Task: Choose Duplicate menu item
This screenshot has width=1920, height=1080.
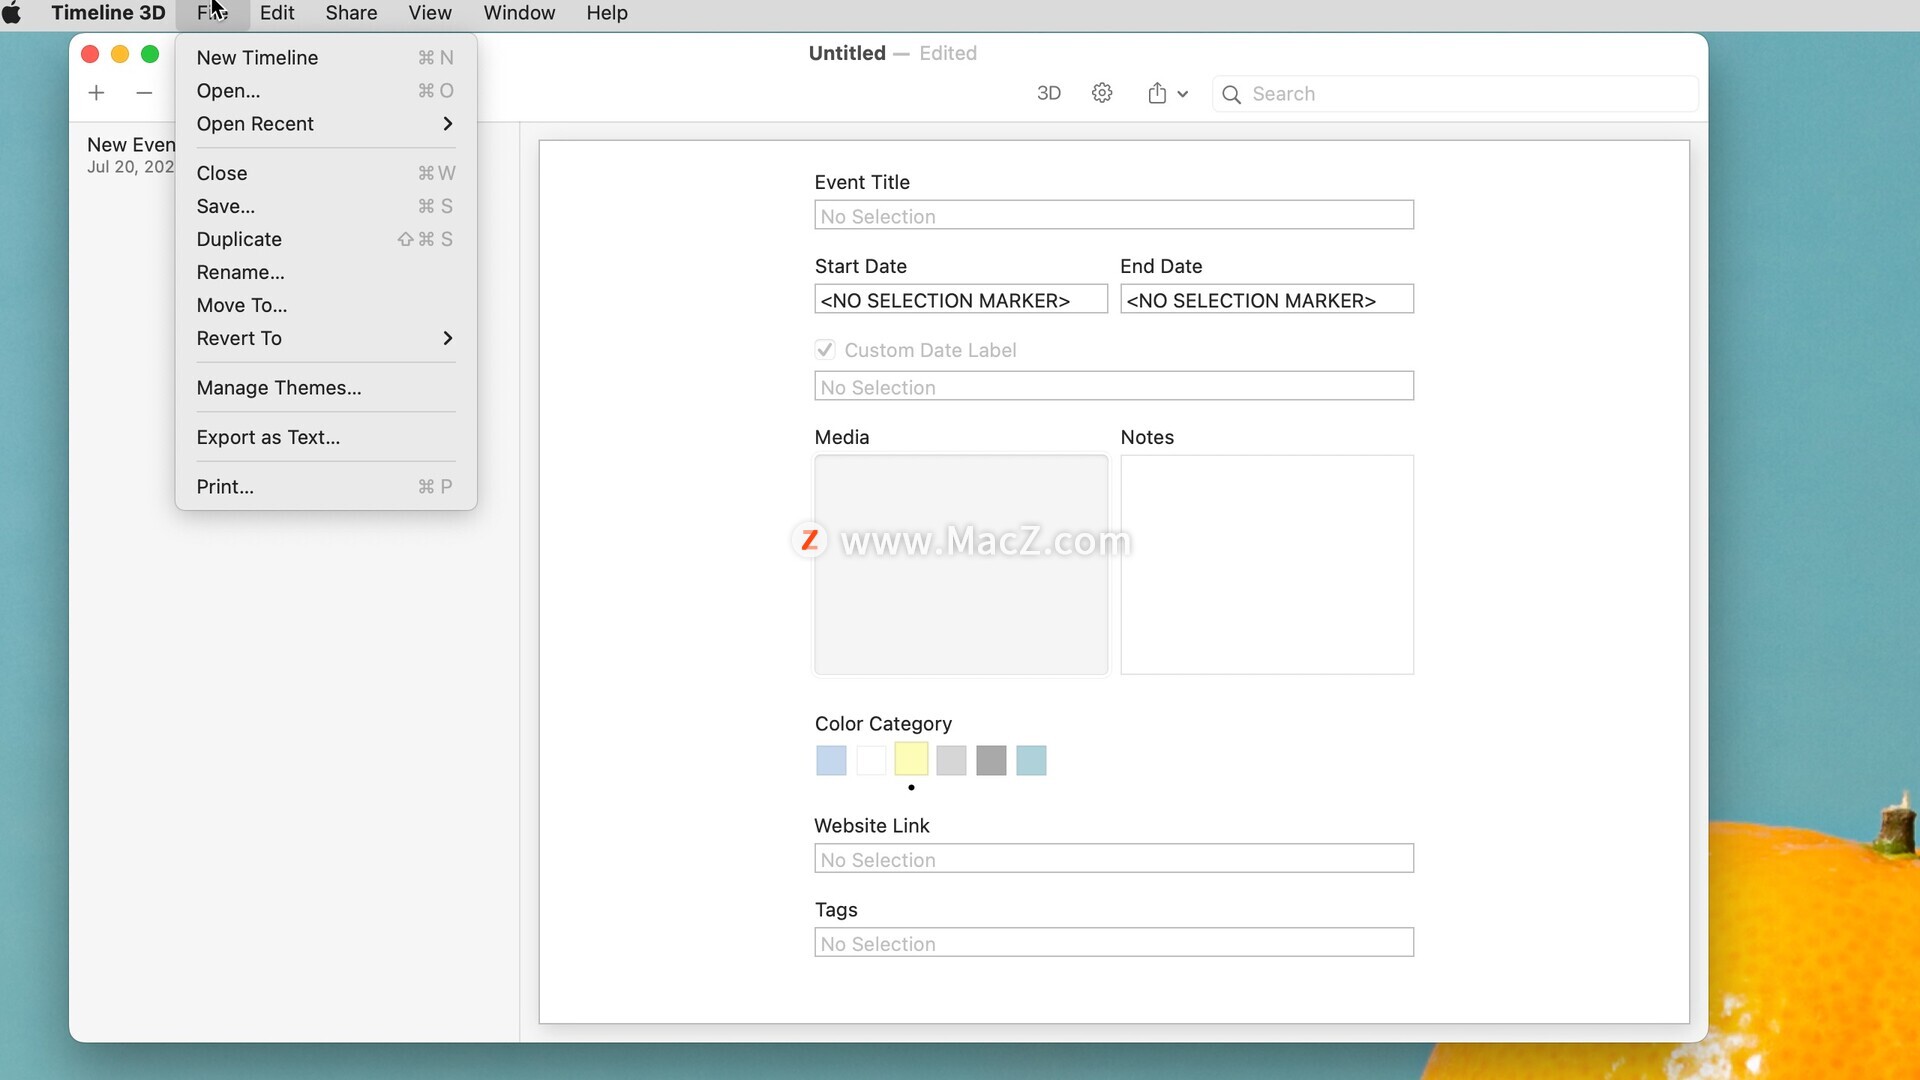Action: point(325,239)
